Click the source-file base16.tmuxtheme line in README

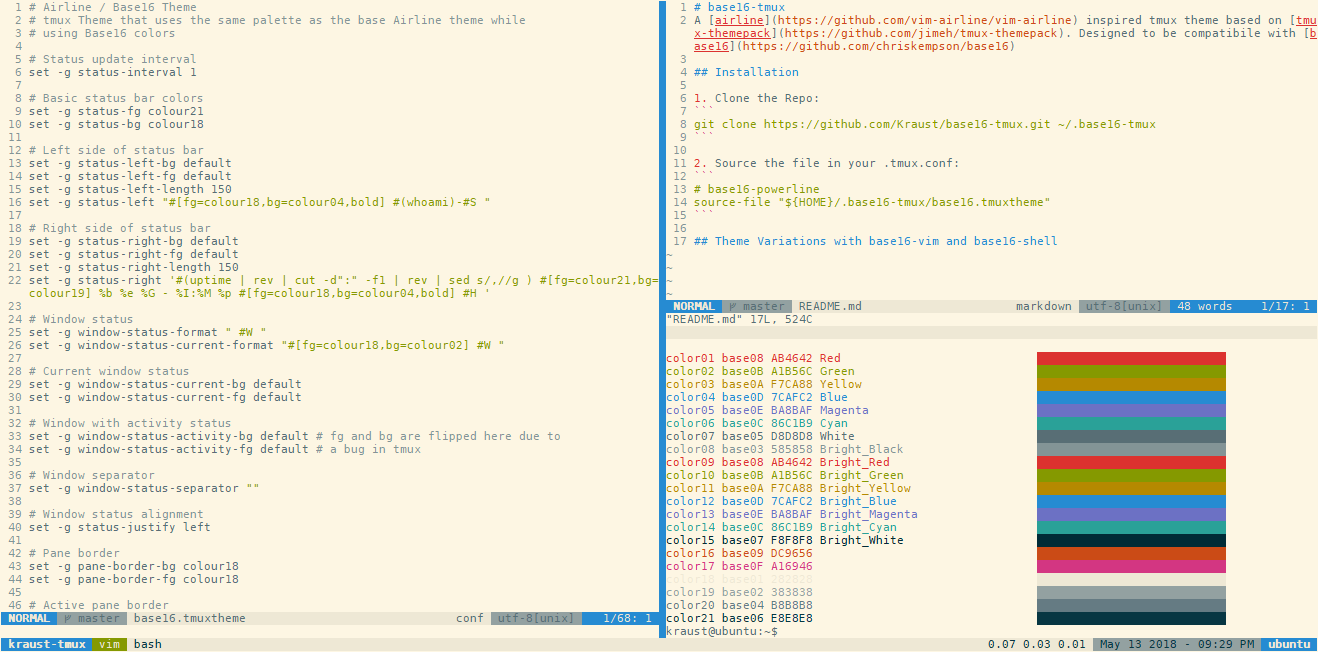tap(872, 202)
